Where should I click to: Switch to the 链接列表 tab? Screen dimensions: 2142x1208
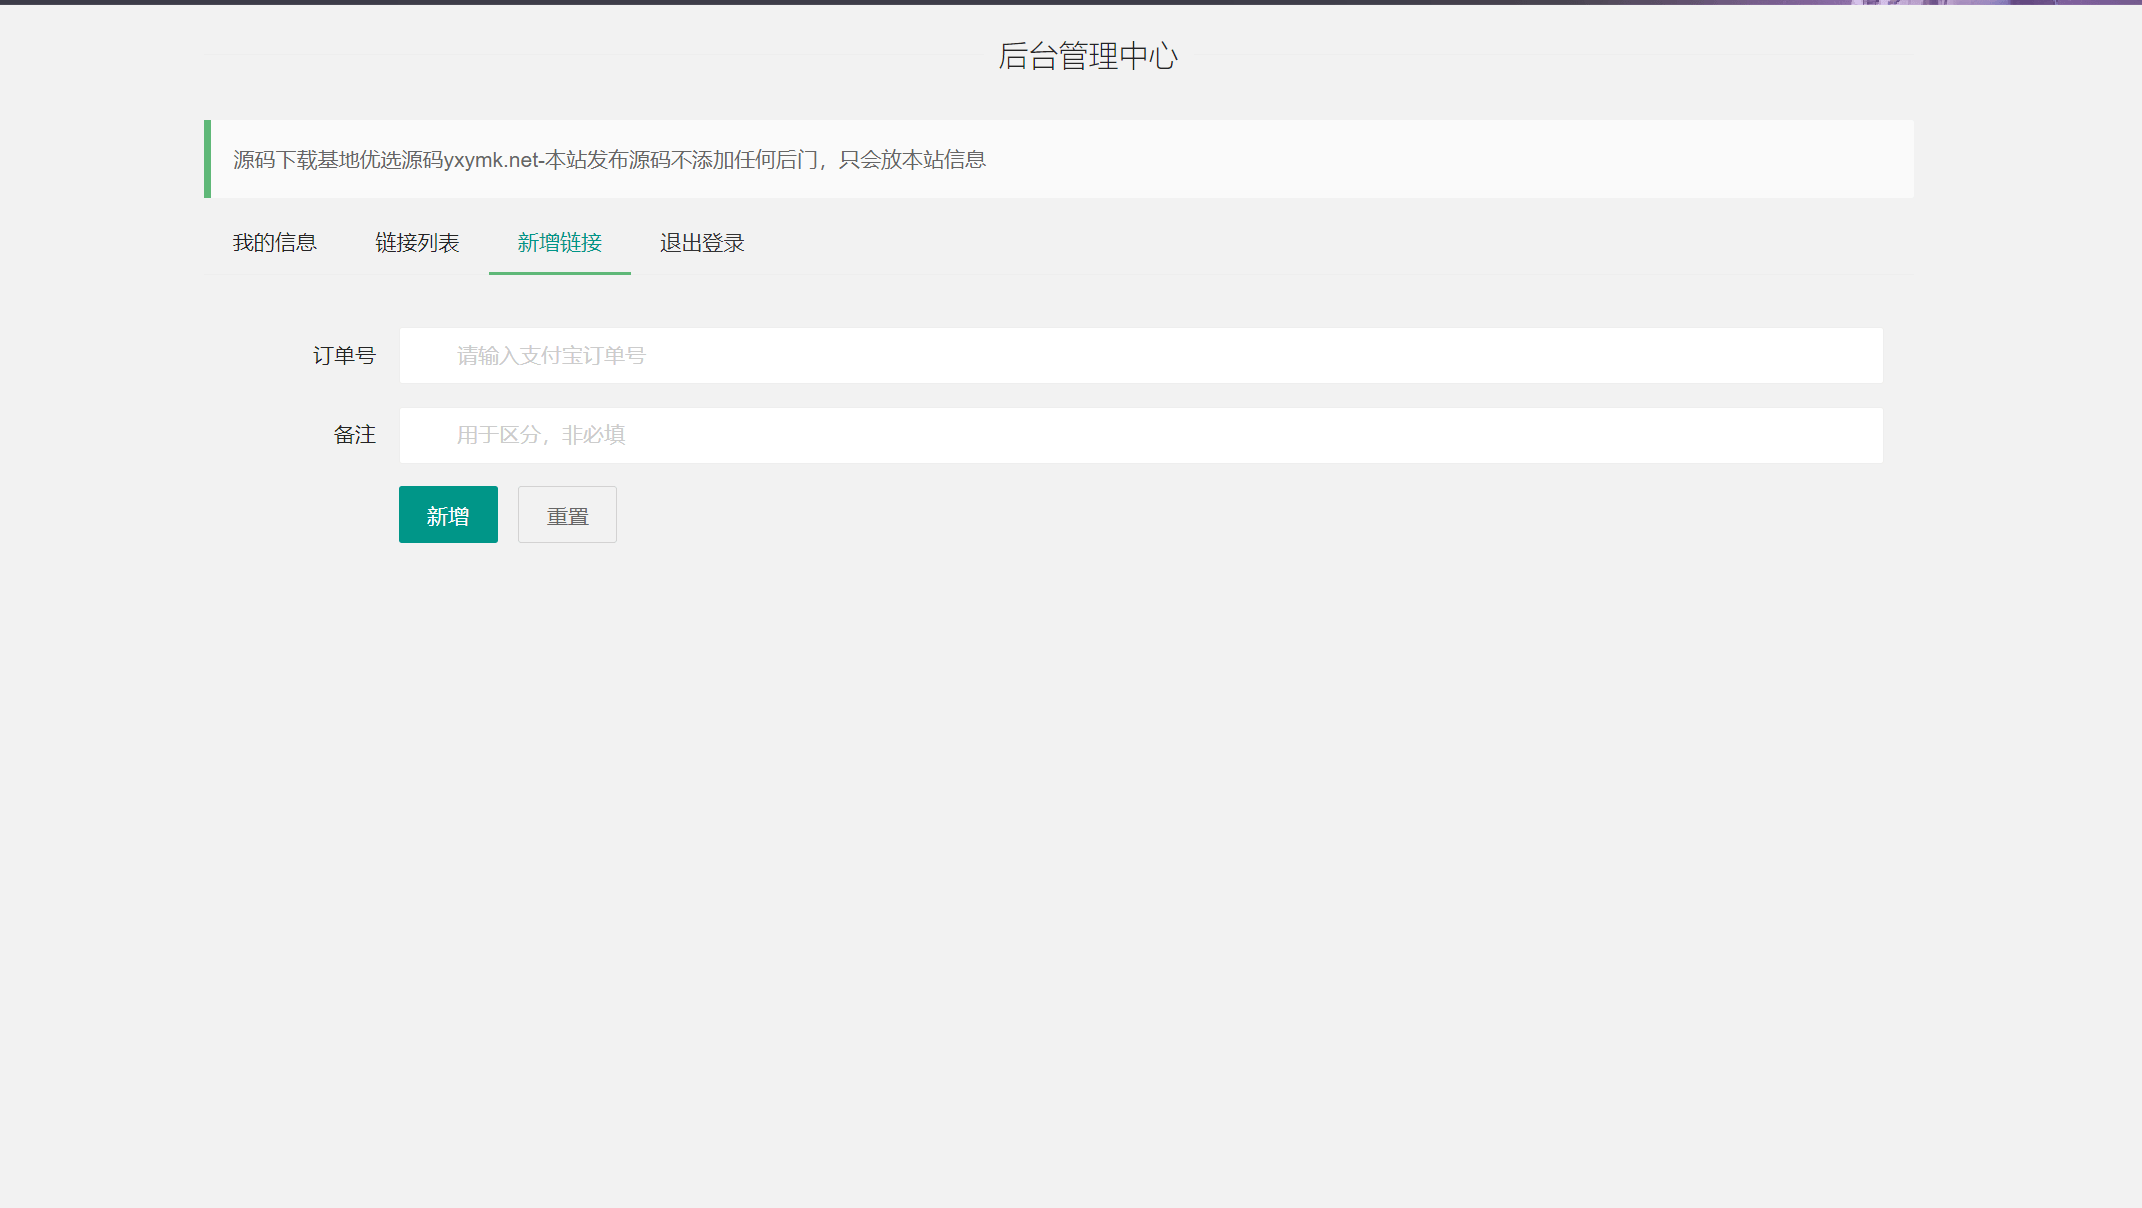[x=417, y=243]
